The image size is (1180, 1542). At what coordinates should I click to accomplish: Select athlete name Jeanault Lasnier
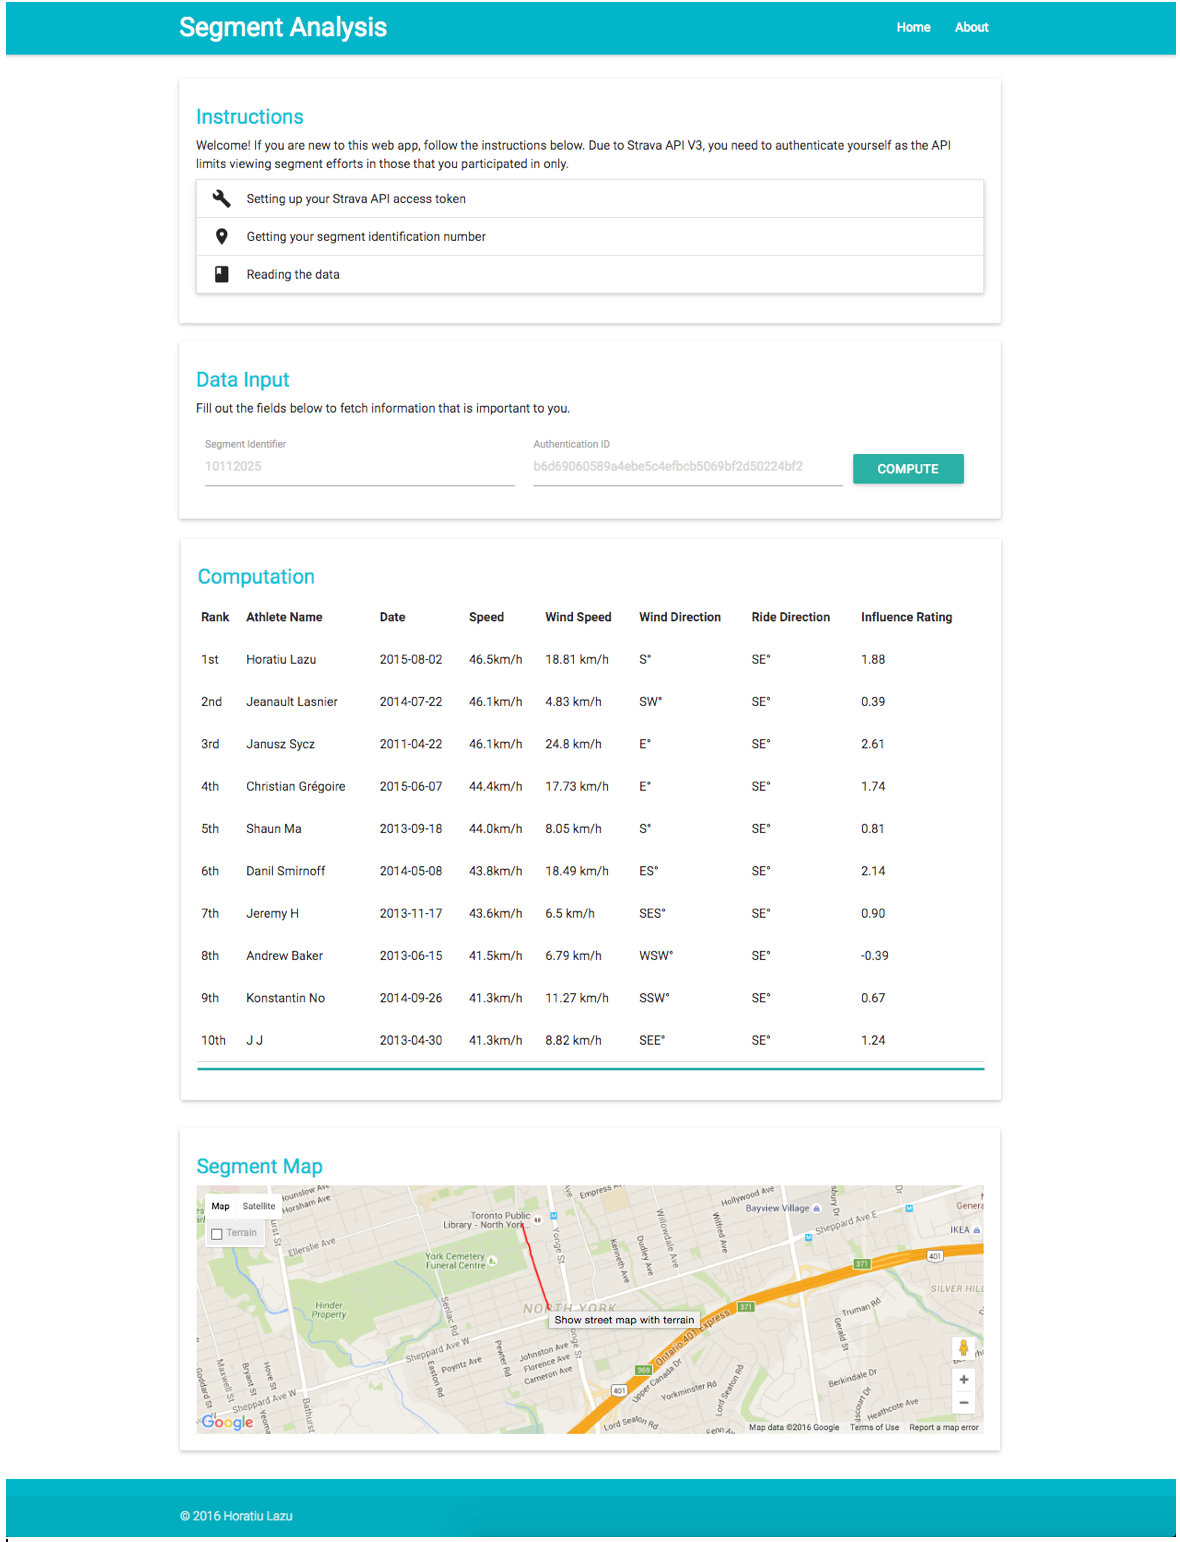click(292, 702)
